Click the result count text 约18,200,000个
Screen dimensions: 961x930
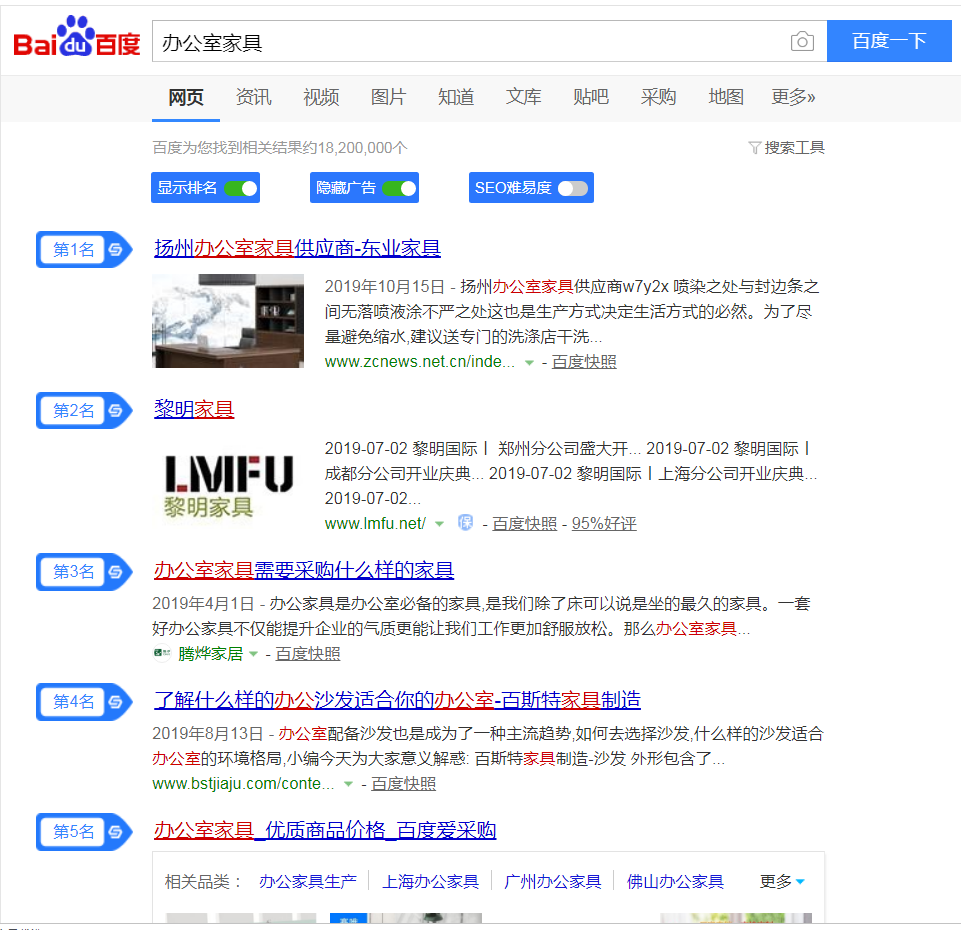(x=354, y=148)
